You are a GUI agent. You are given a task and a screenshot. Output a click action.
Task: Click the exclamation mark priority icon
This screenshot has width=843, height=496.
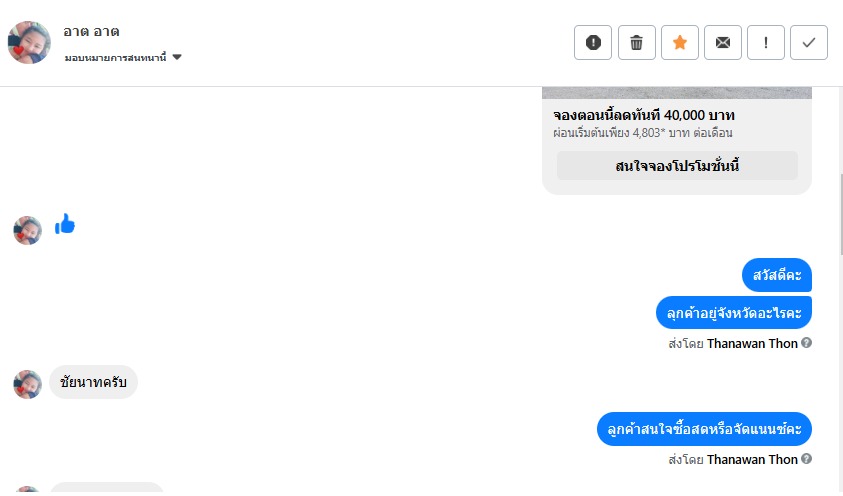pos(766,43)
